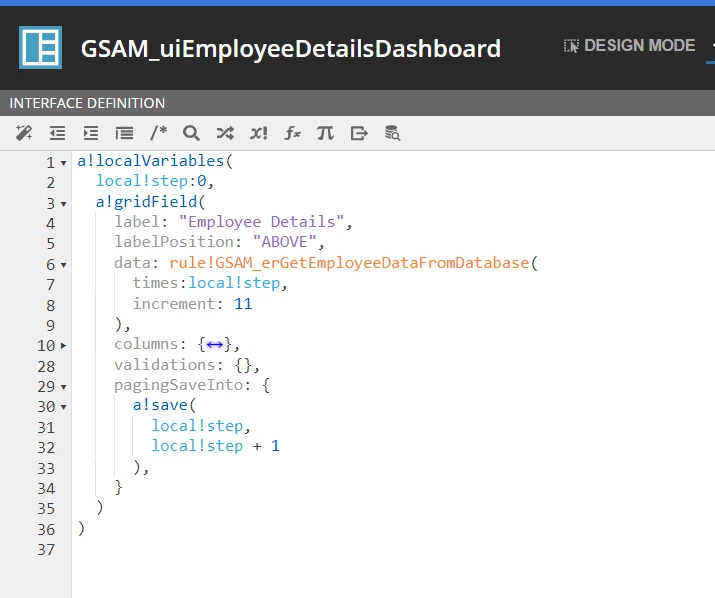Expand the folded columns placeholder arrow
The height and width of the screenshot is (598, 715).
pos(214,344)
